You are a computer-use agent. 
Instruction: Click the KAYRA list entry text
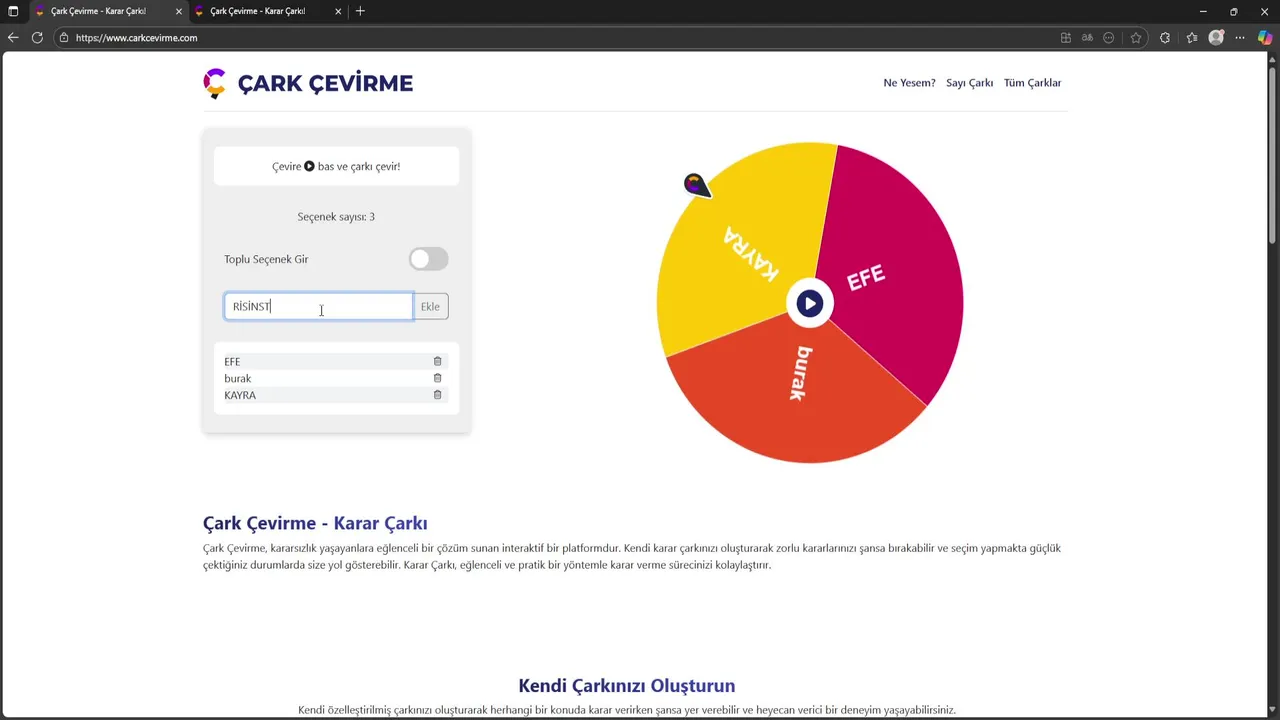coord(240,395)
